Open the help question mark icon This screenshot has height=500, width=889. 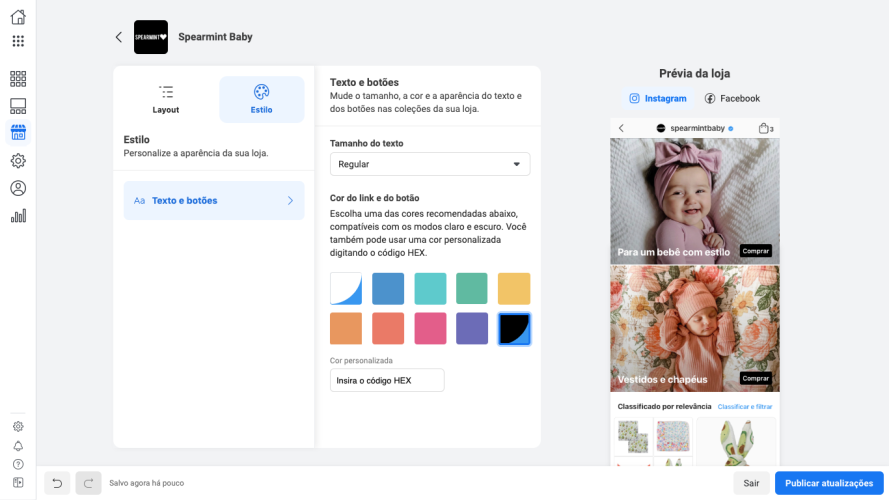coord(18,464)
